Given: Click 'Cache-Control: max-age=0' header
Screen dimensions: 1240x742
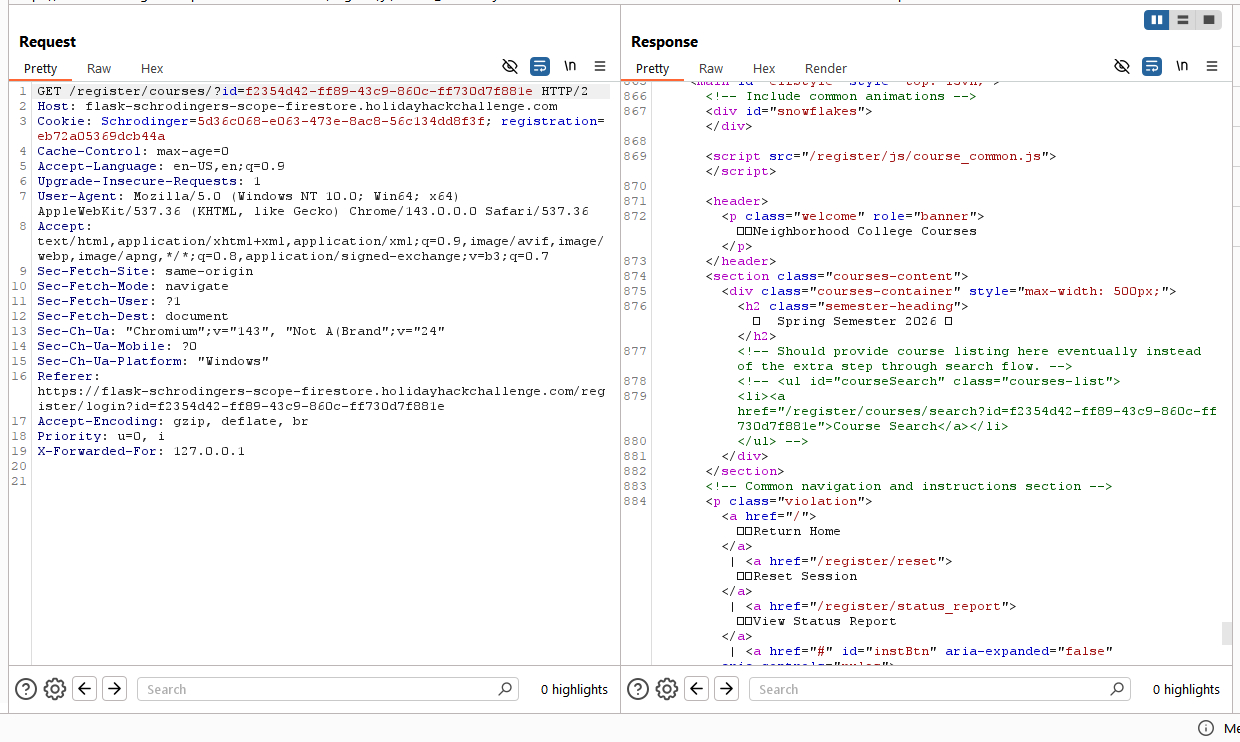Looking at the screenshot, I should coord(133,151).
